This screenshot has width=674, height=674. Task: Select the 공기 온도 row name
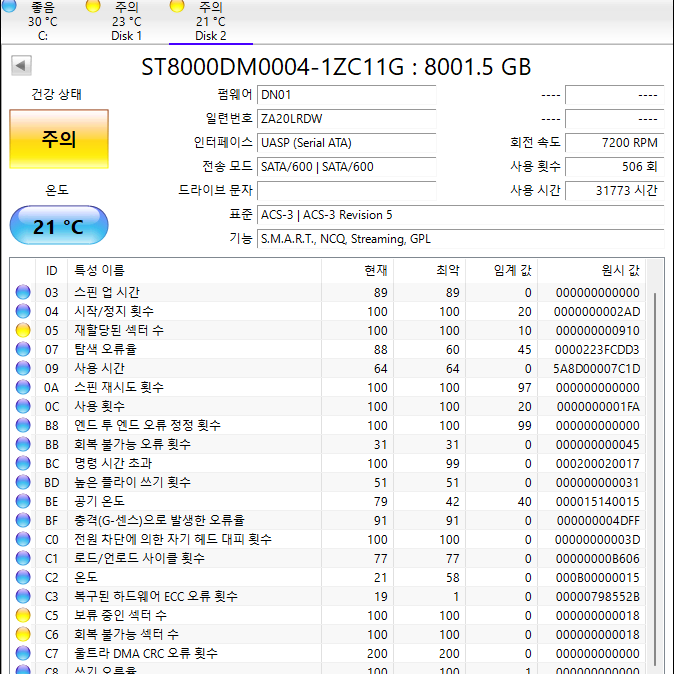point(99,501)
